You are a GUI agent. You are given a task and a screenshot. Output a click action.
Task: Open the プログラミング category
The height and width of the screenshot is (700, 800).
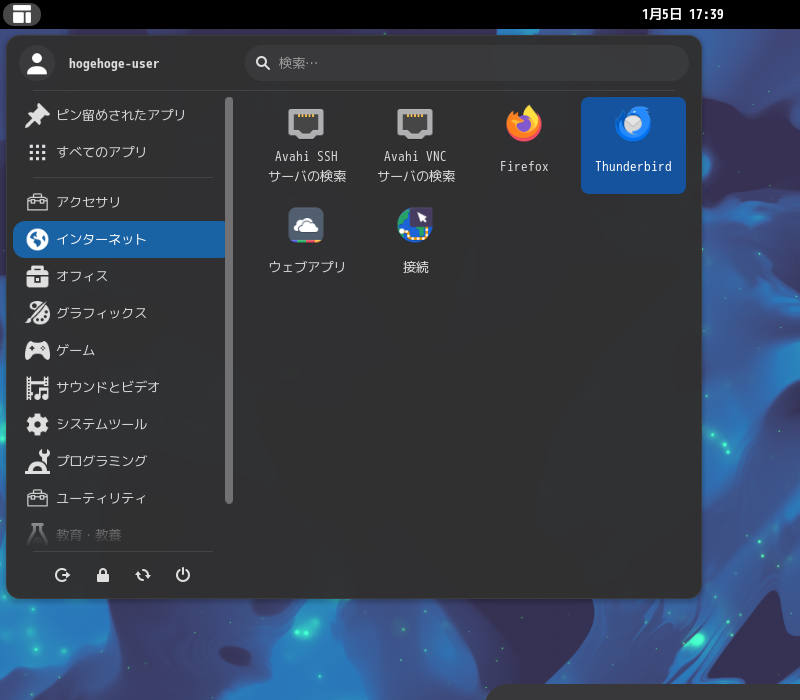(119, 461)
